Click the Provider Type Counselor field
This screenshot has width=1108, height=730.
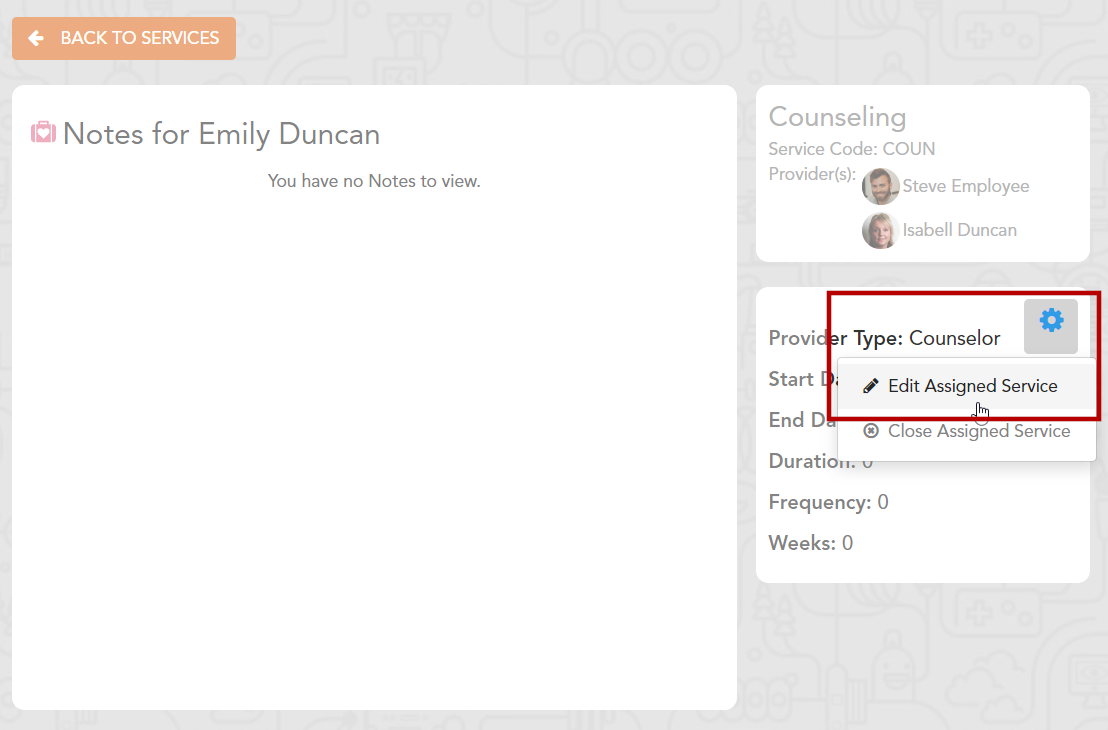coord(884,338)
